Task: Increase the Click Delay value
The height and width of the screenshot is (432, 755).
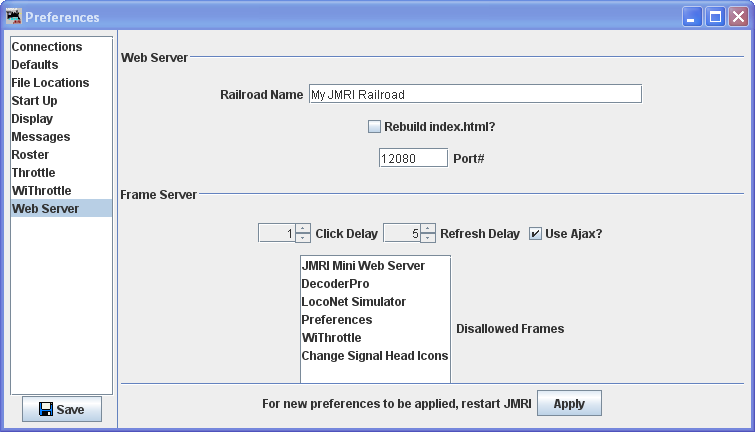Action: click(303, 228)
